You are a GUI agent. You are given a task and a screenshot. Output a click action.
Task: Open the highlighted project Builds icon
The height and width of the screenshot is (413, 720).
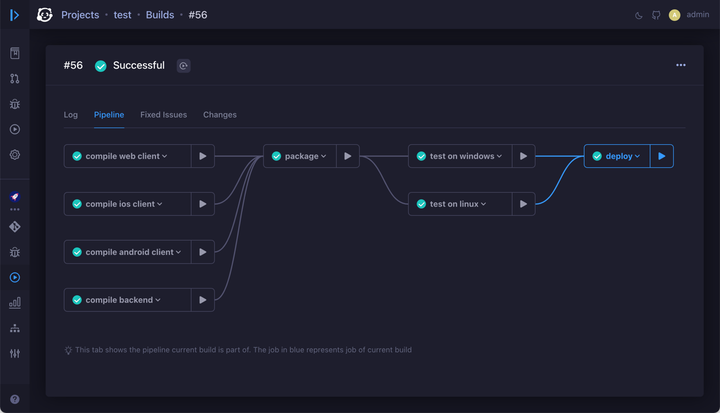point(15,277)
